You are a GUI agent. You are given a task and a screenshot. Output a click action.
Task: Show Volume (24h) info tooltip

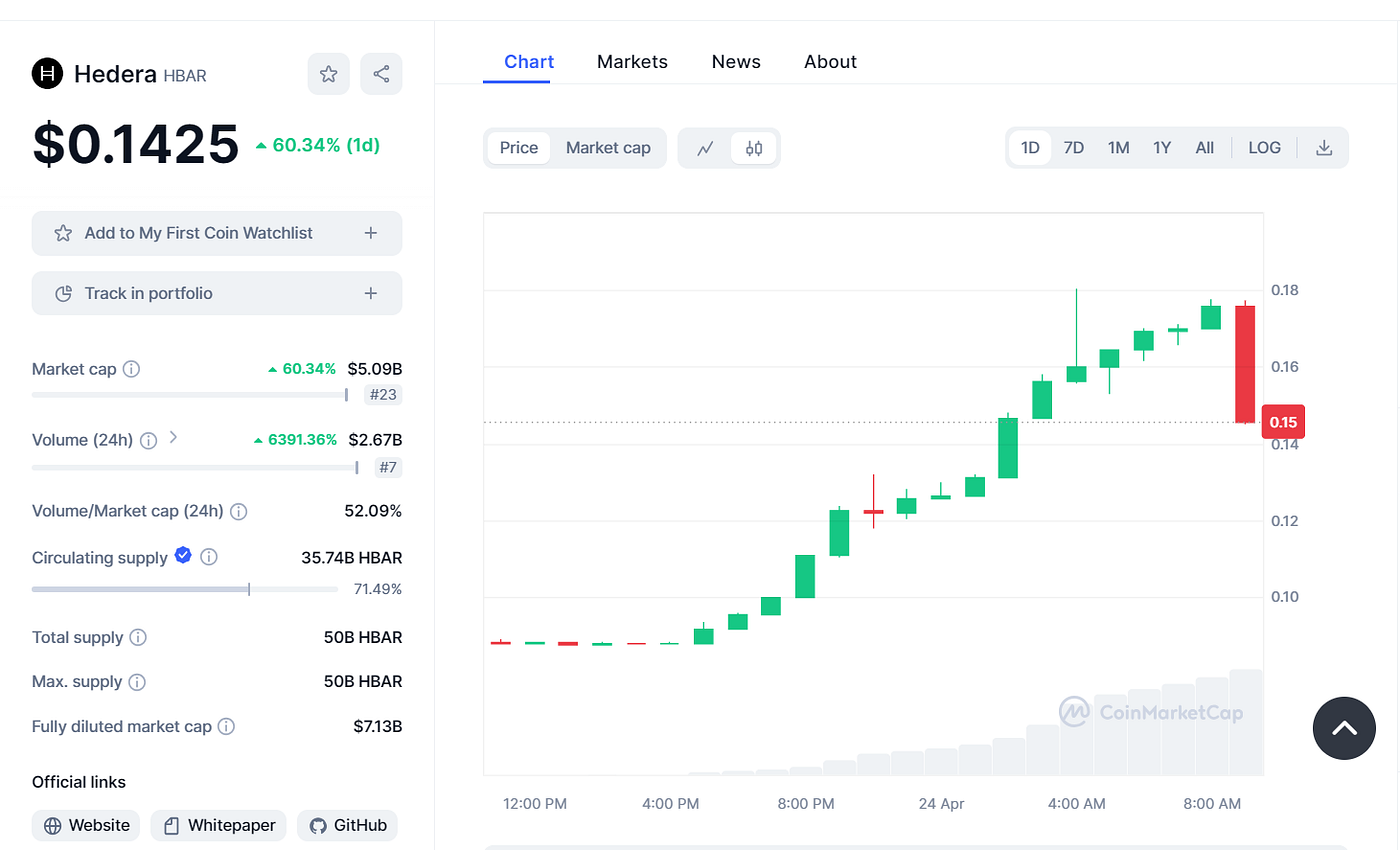tap(149, 440)
